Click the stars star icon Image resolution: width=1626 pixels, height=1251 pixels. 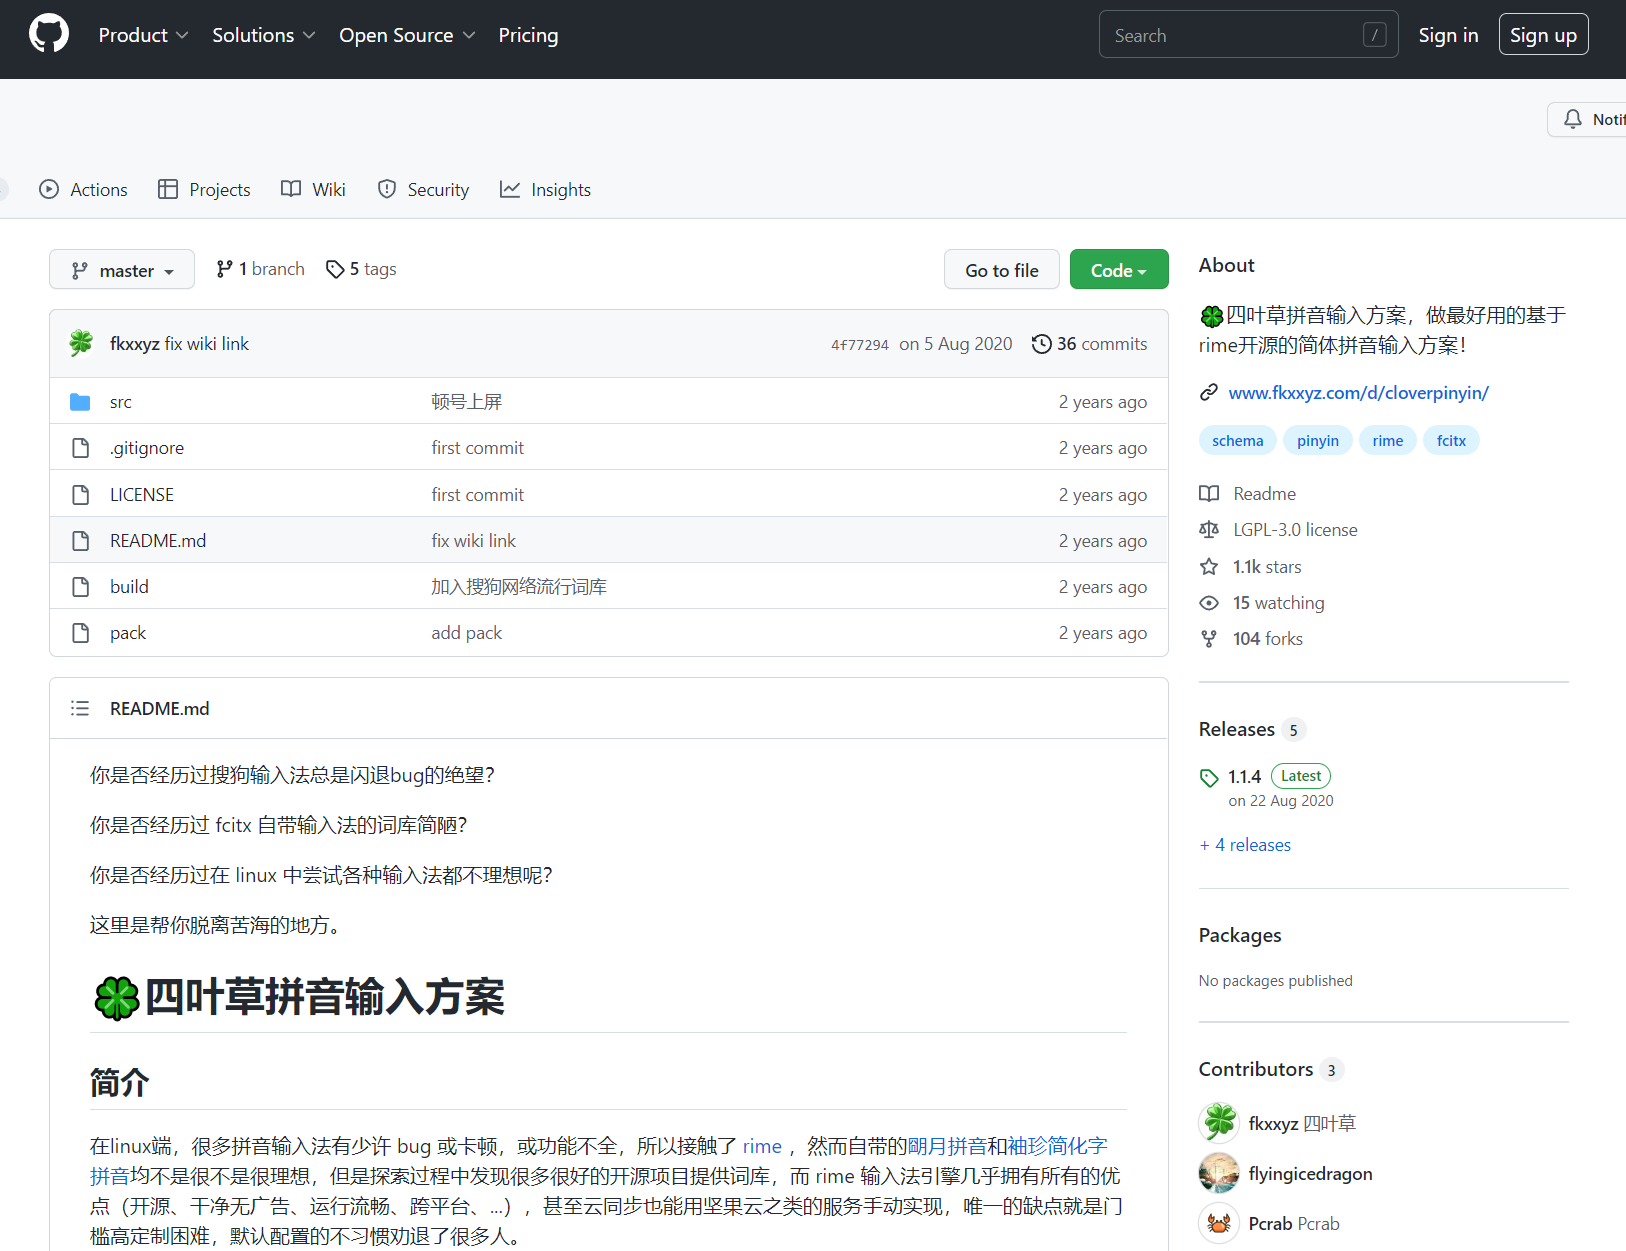[x=1209, y=567]
